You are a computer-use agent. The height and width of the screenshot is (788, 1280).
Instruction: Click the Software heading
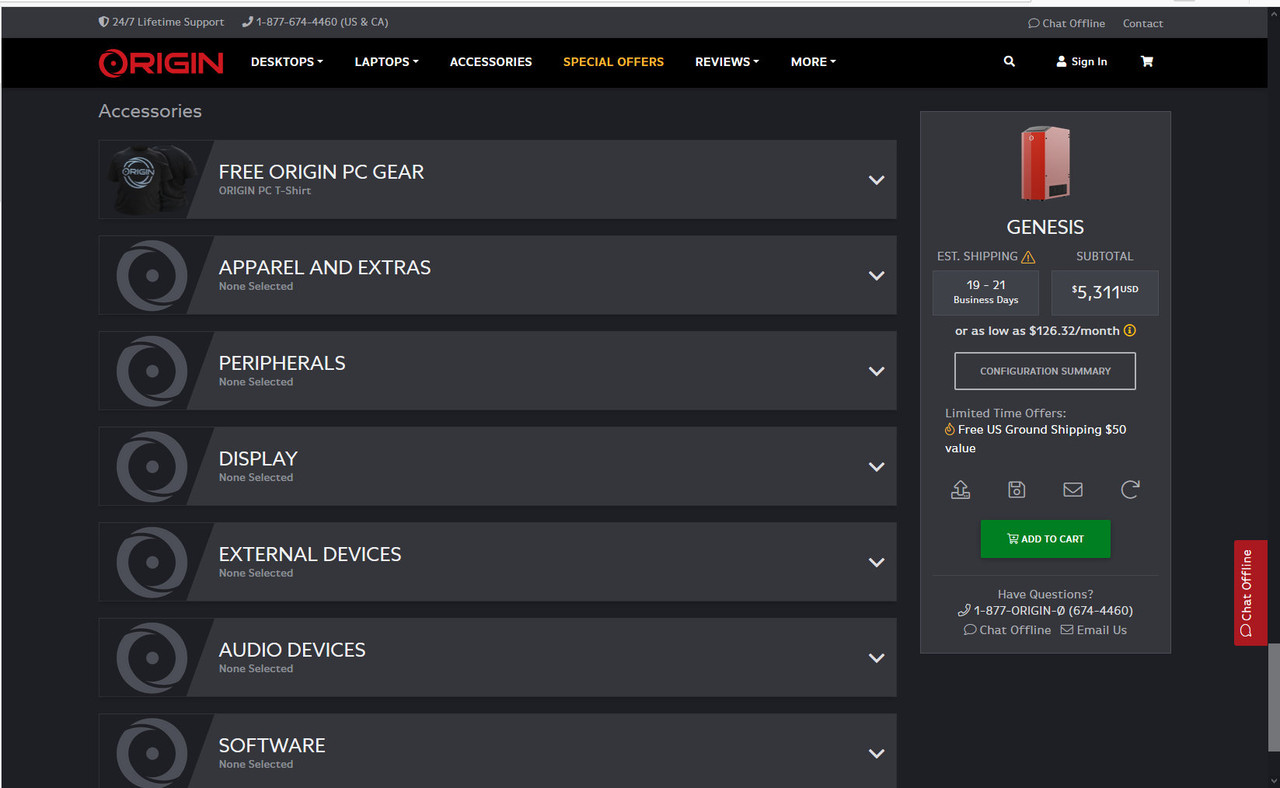(272, 745)
